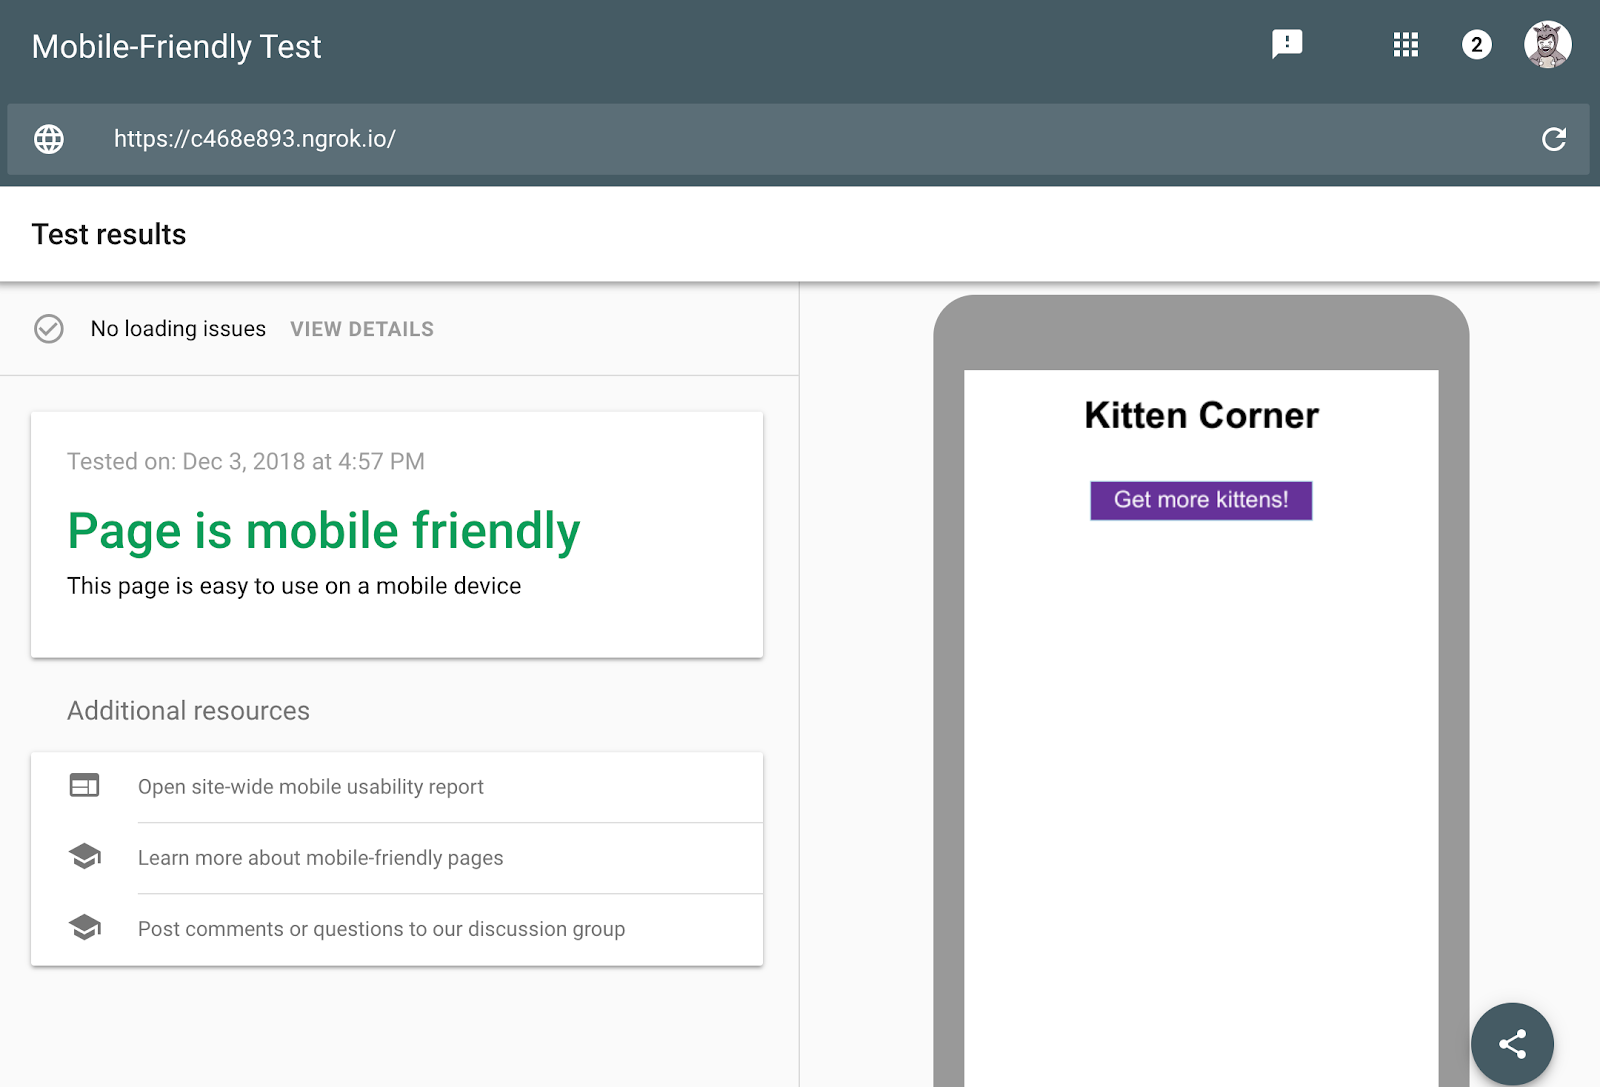Screen dimensions: 1600x1087
Task: Learn more about mobile-friendly pages
Action: coord(321,858)
